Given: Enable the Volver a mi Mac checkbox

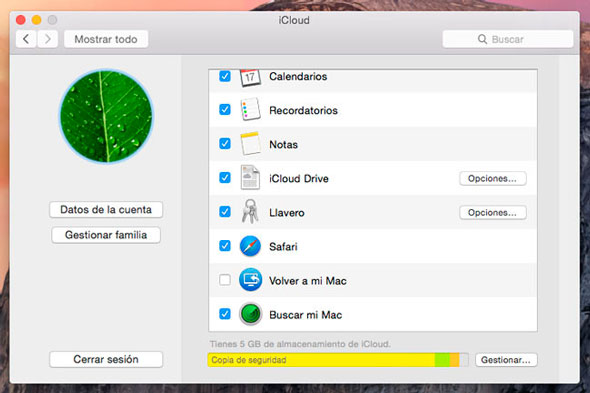Looking at the screenshot, I should 225,280.
